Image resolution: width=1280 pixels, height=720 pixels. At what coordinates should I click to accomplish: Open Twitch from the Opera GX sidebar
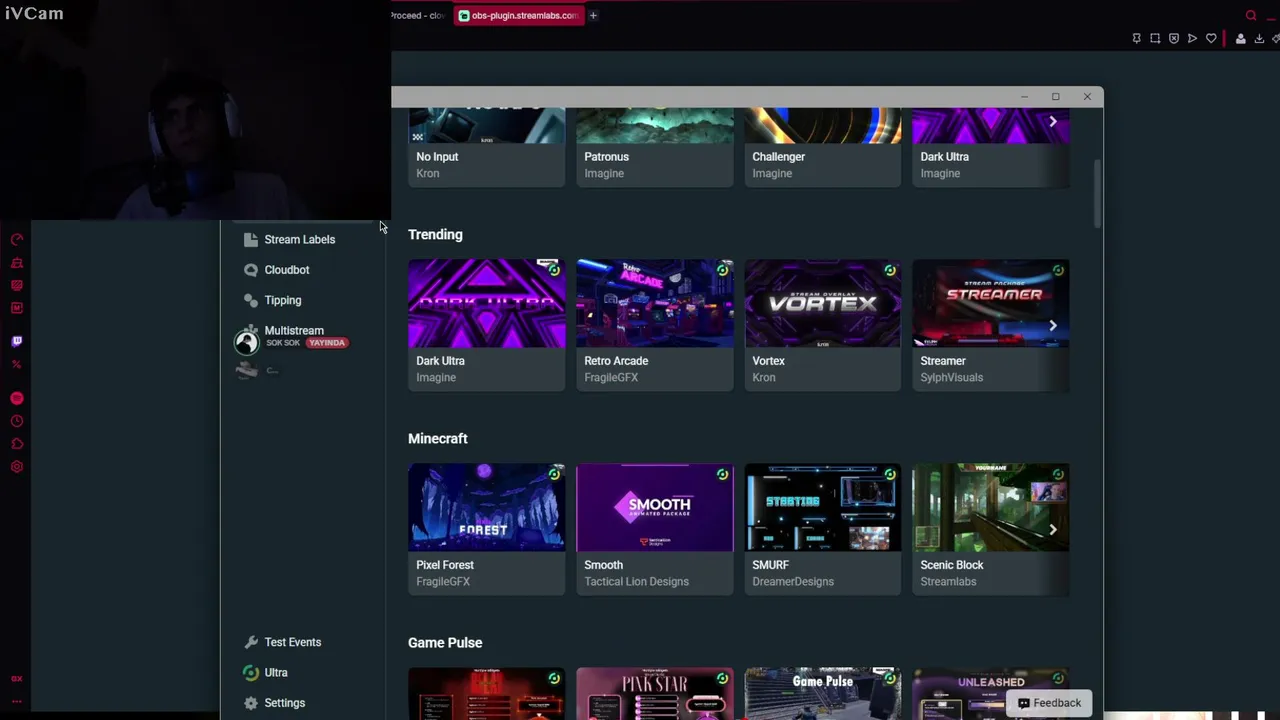click(x=17, y=341)
